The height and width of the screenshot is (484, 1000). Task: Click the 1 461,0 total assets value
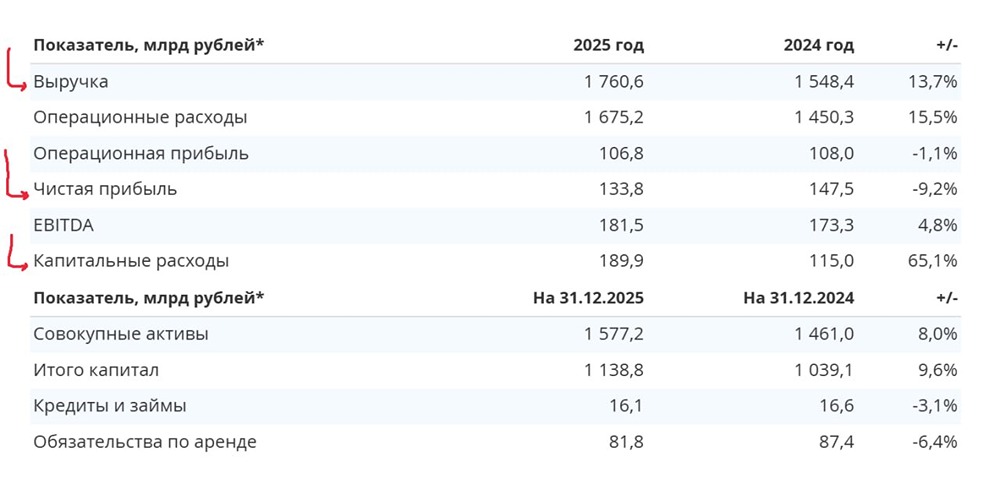[x=824, y=334]
